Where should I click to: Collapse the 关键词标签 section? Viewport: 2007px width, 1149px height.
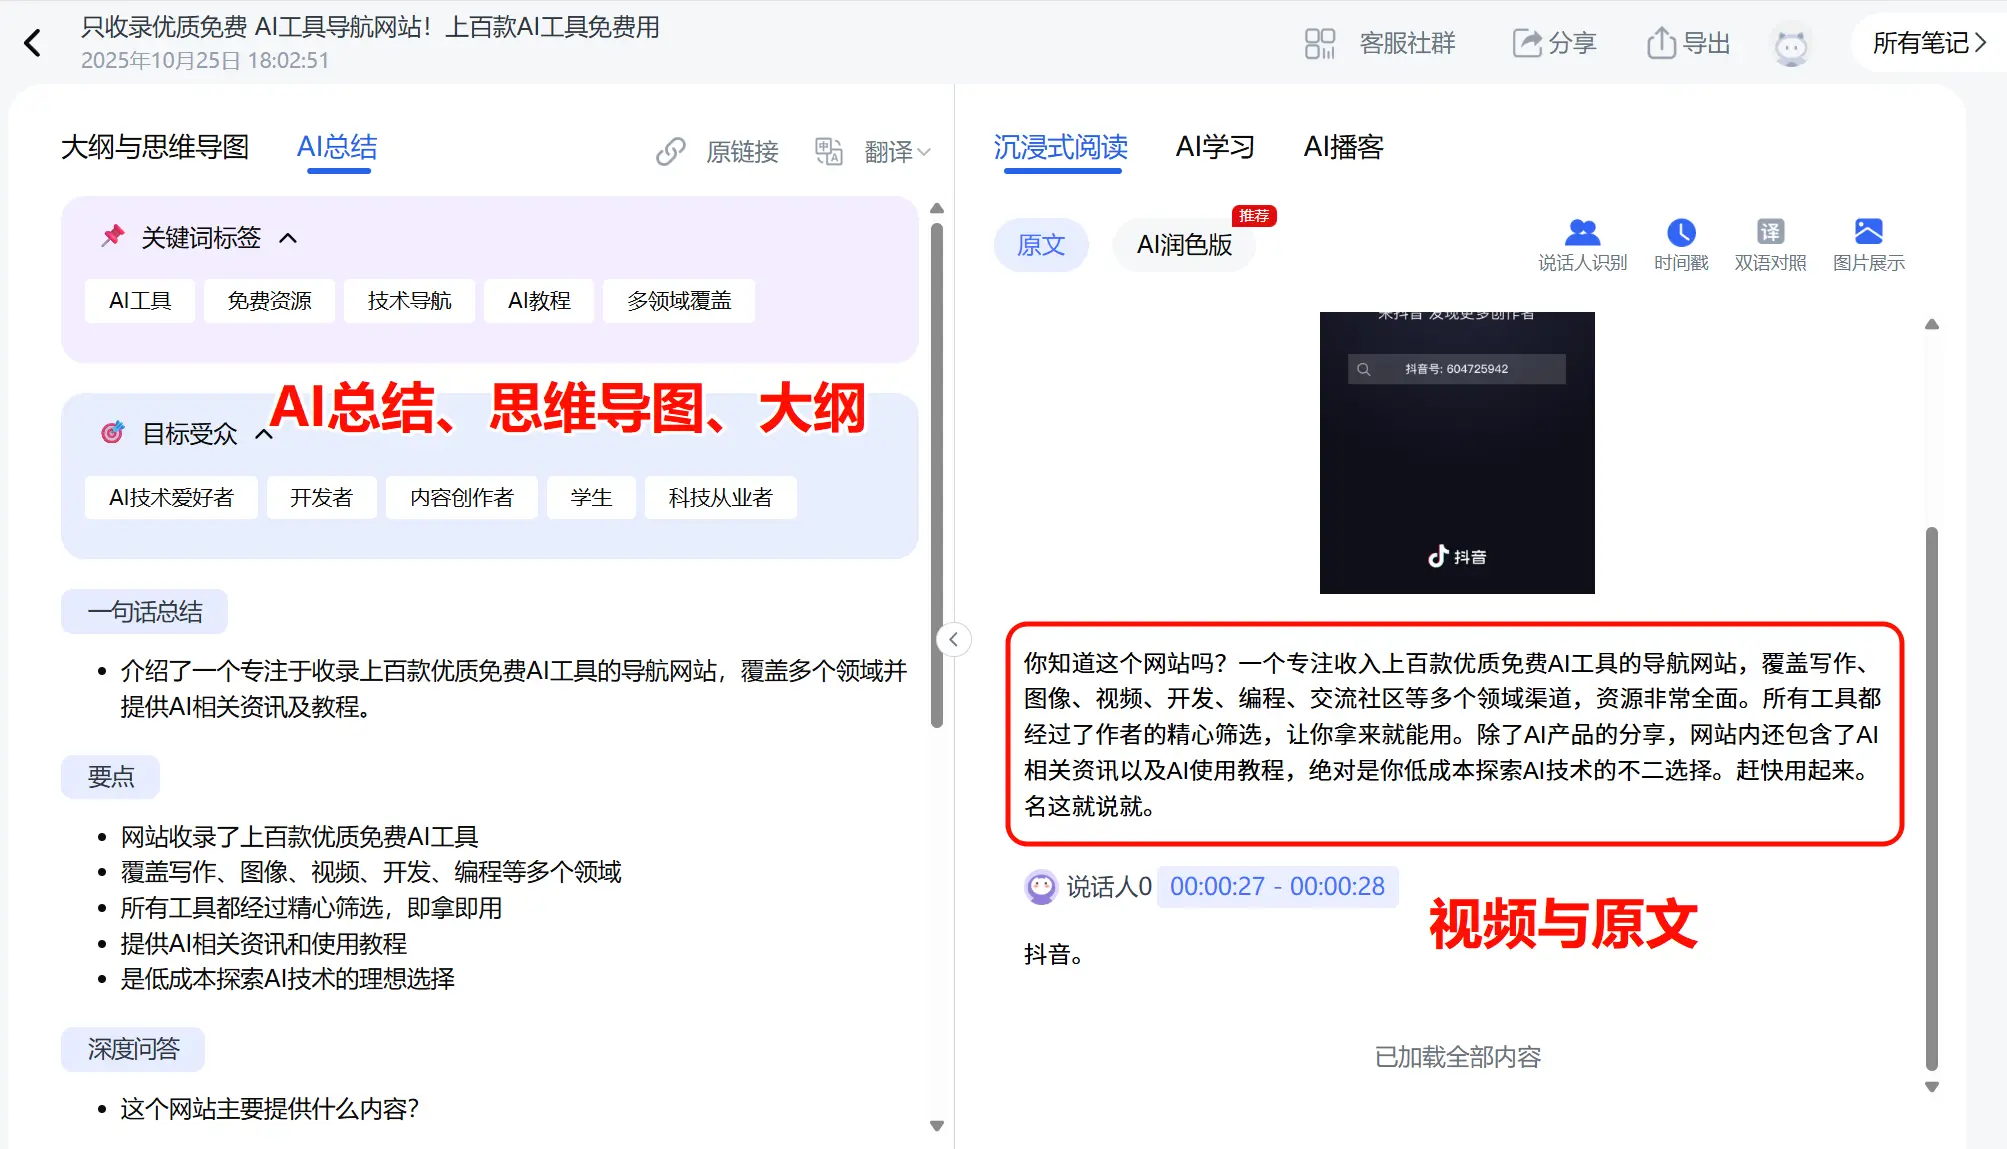(288, 238)
